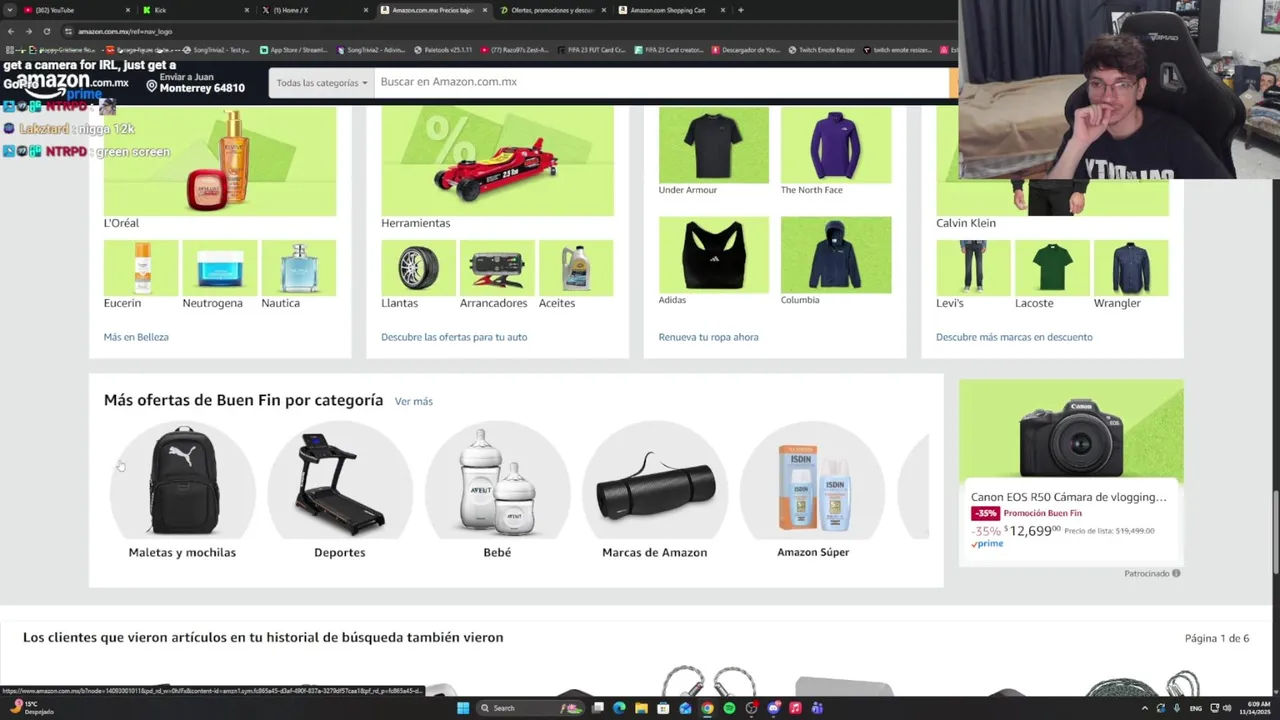
Task: Open the Ofertas, promociones y descuentos tab
Action: pyautogui.click(x=552, y=10)
